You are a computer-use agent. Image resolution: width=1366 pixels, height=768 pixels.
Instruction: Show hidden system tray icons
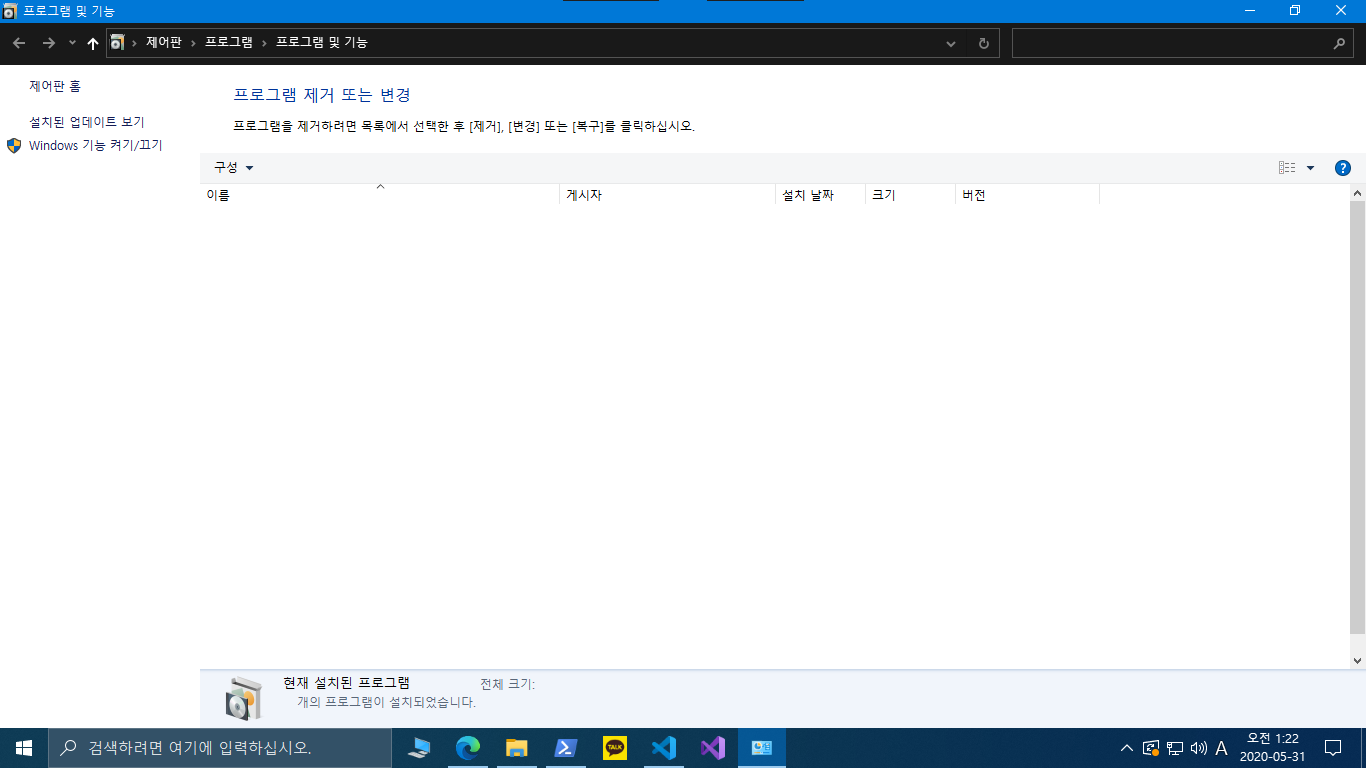(x=1127, y=748)
